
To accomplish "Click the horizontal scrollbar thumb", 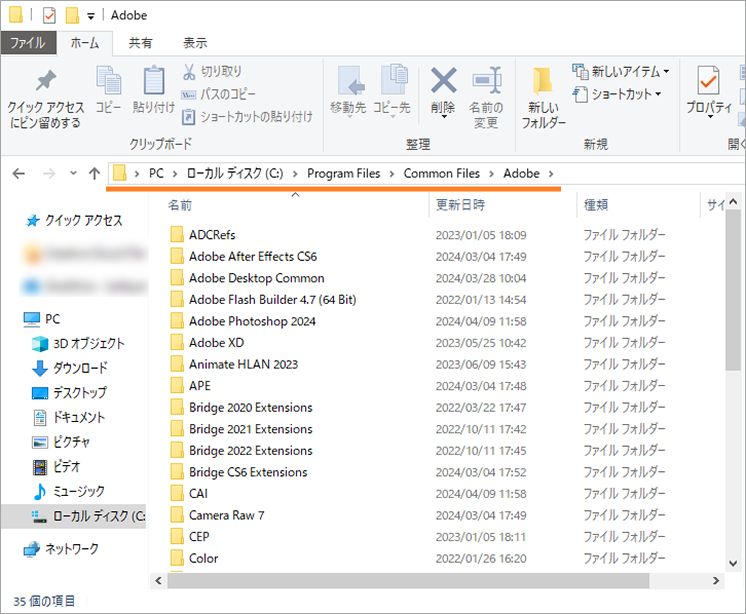I will [408, 581].
